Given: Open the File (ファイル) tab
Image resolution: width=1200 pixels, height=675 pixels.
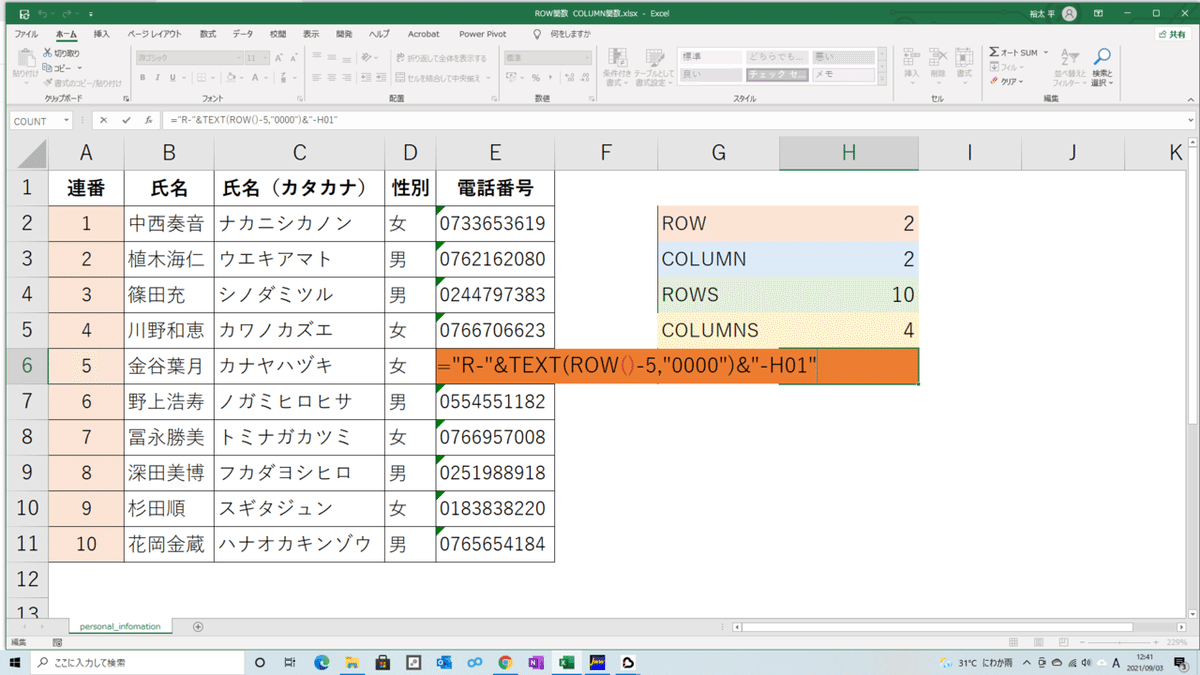Looking at the screenshot, I should pos(26,34).
